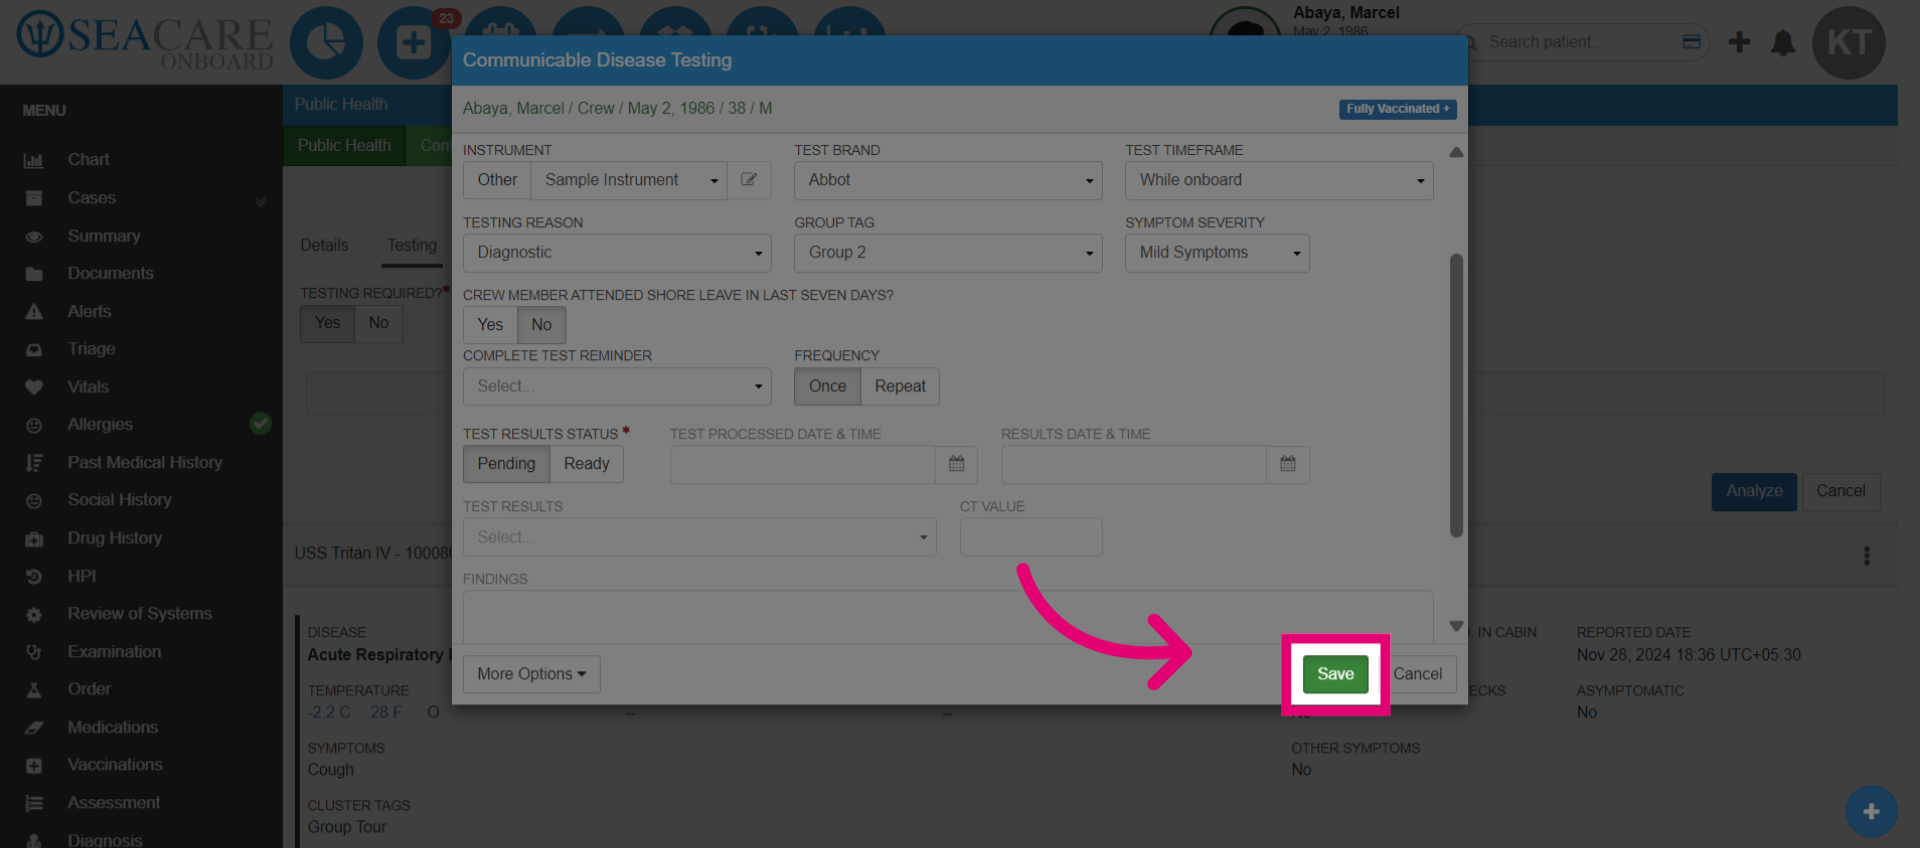Click the Triage icon in the sidebar

coord(34,349)
